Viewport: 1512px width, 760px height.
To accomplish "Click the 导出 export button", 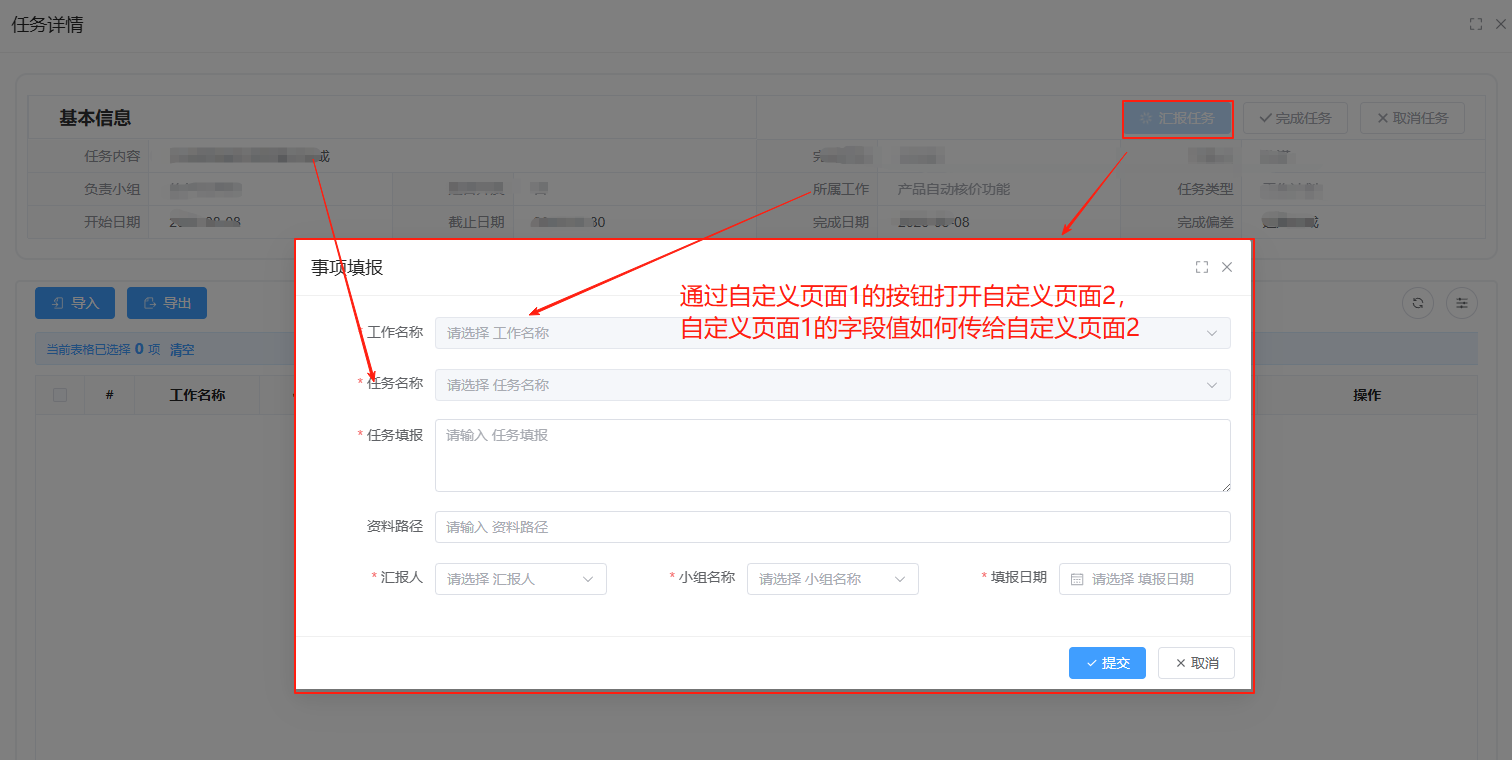I will coord(166,303).
